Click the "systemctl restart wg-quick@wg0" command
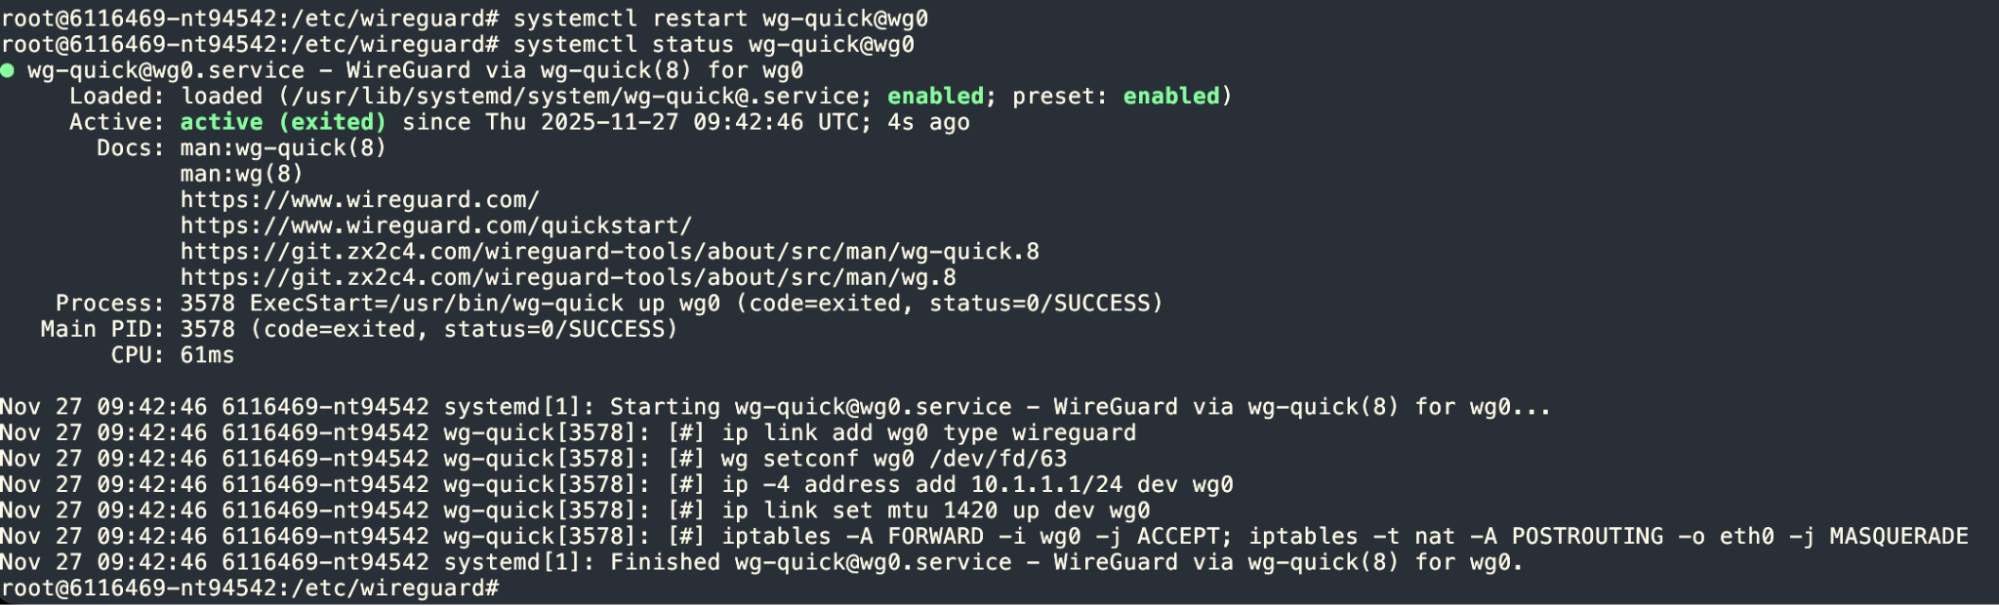The width and height of the screenshot is (1999, 606). coord(720,18)
